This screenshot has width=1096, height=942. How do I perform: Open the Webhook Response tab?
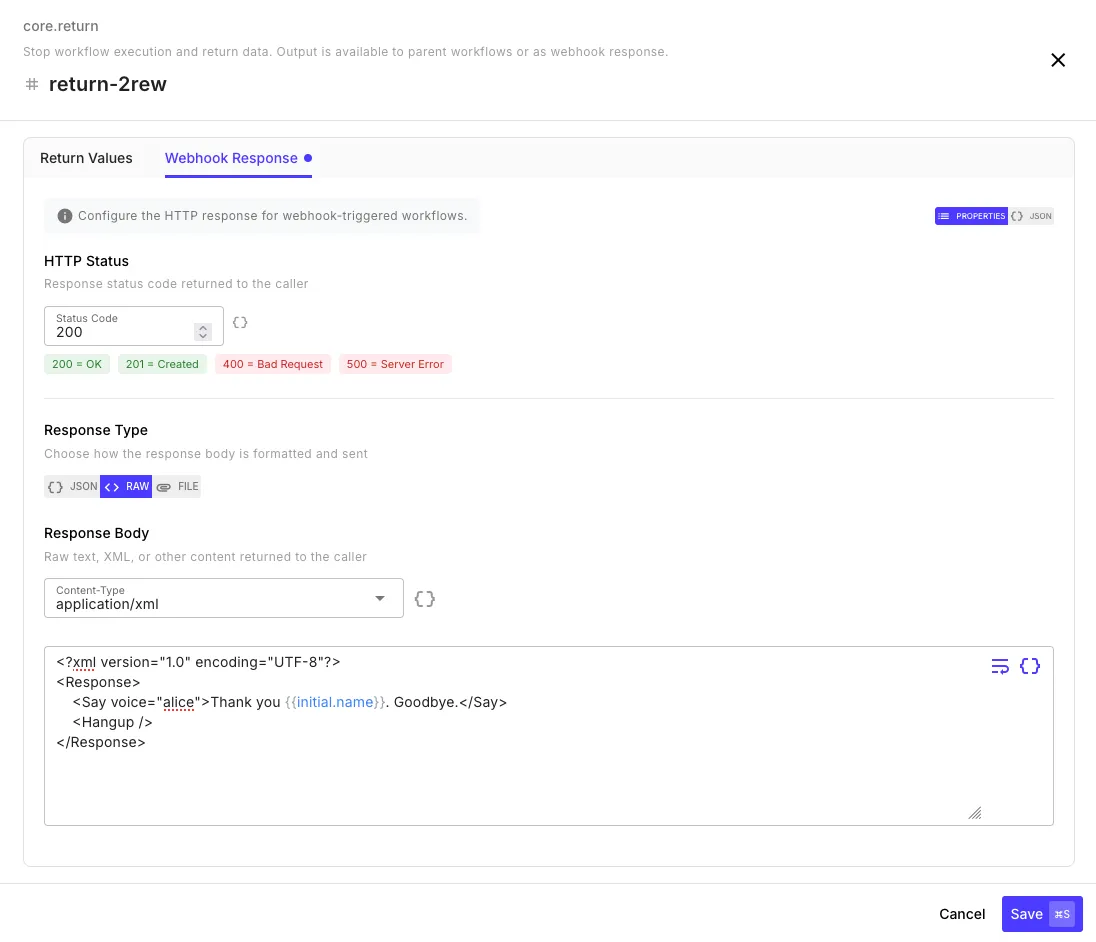point(231,158)
